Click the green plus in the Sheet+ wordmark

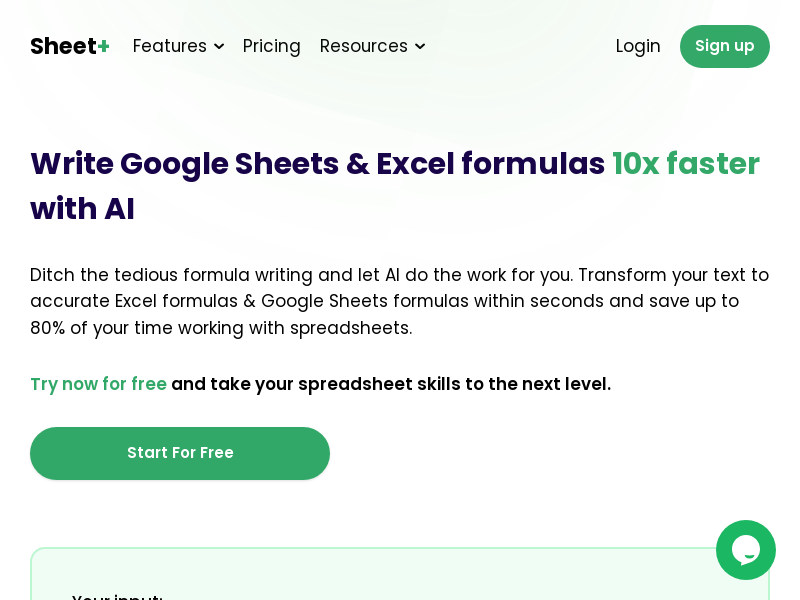103,44
